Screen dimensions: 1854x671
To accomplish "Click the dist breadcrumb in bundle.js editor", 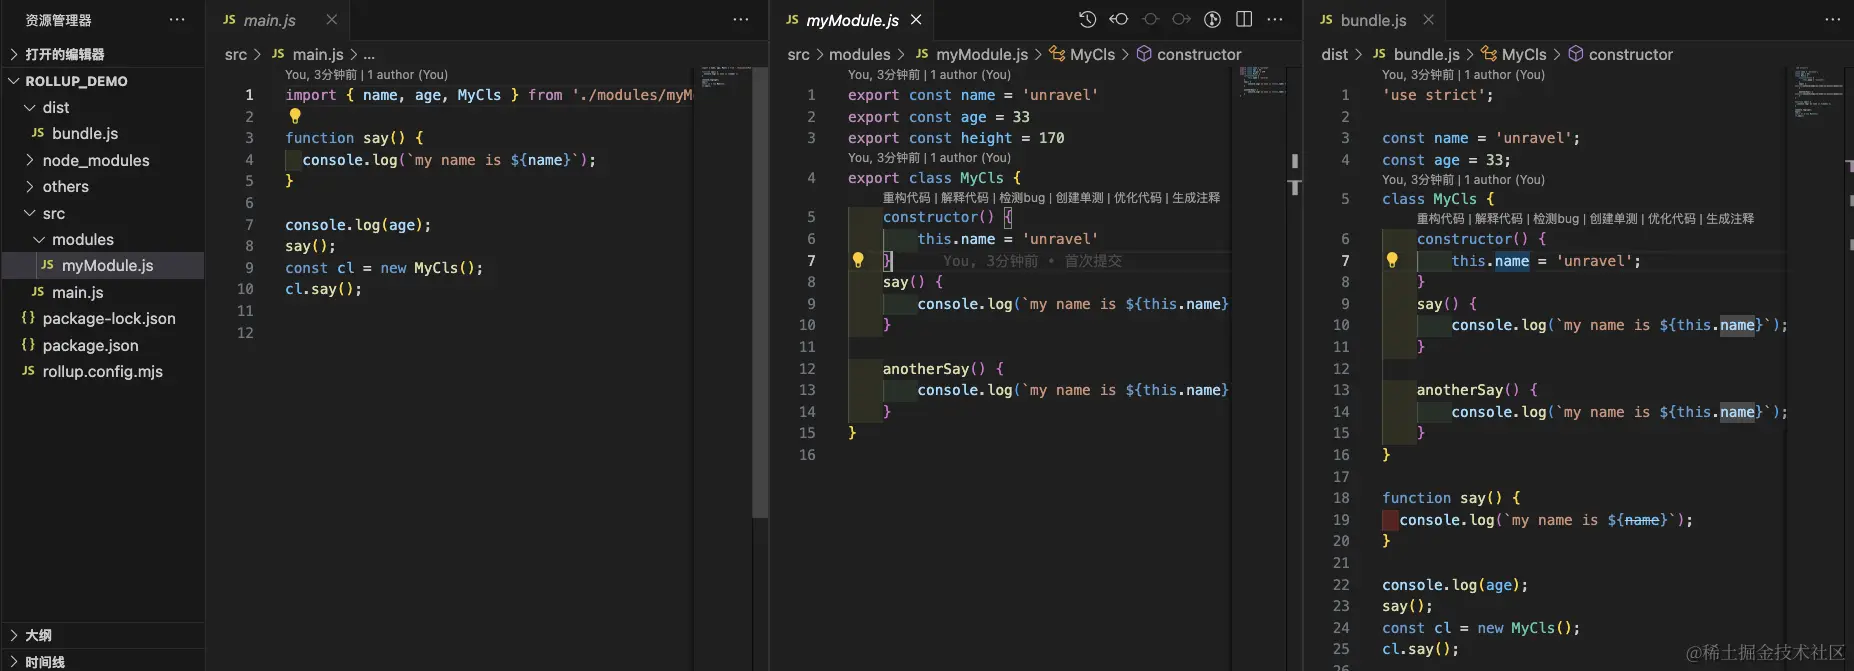I will [1334, 54].
